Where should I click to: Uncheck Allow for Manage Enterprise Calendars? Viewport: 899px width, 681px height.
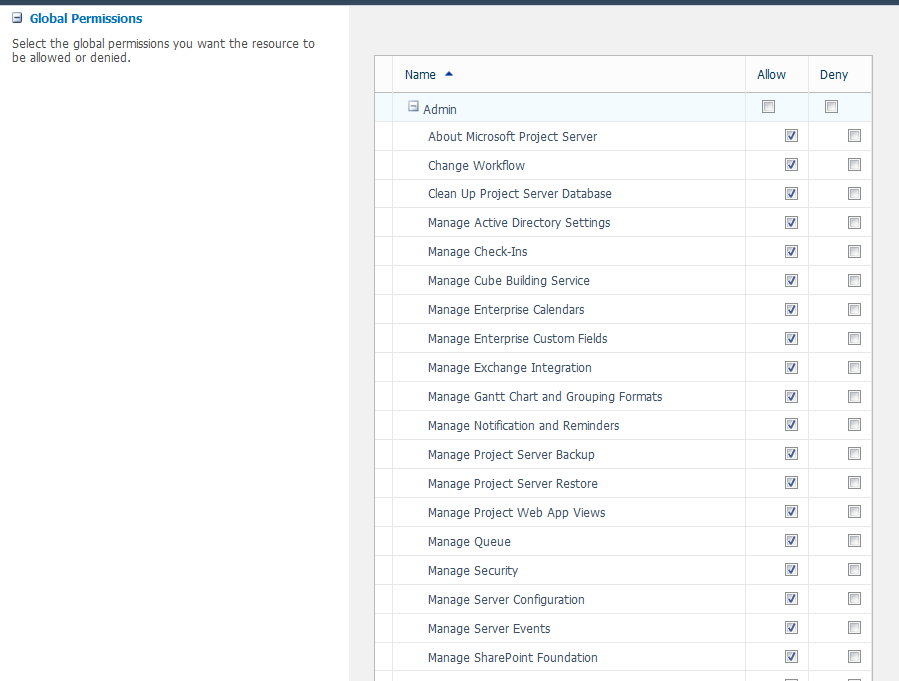tap(791, 310)
